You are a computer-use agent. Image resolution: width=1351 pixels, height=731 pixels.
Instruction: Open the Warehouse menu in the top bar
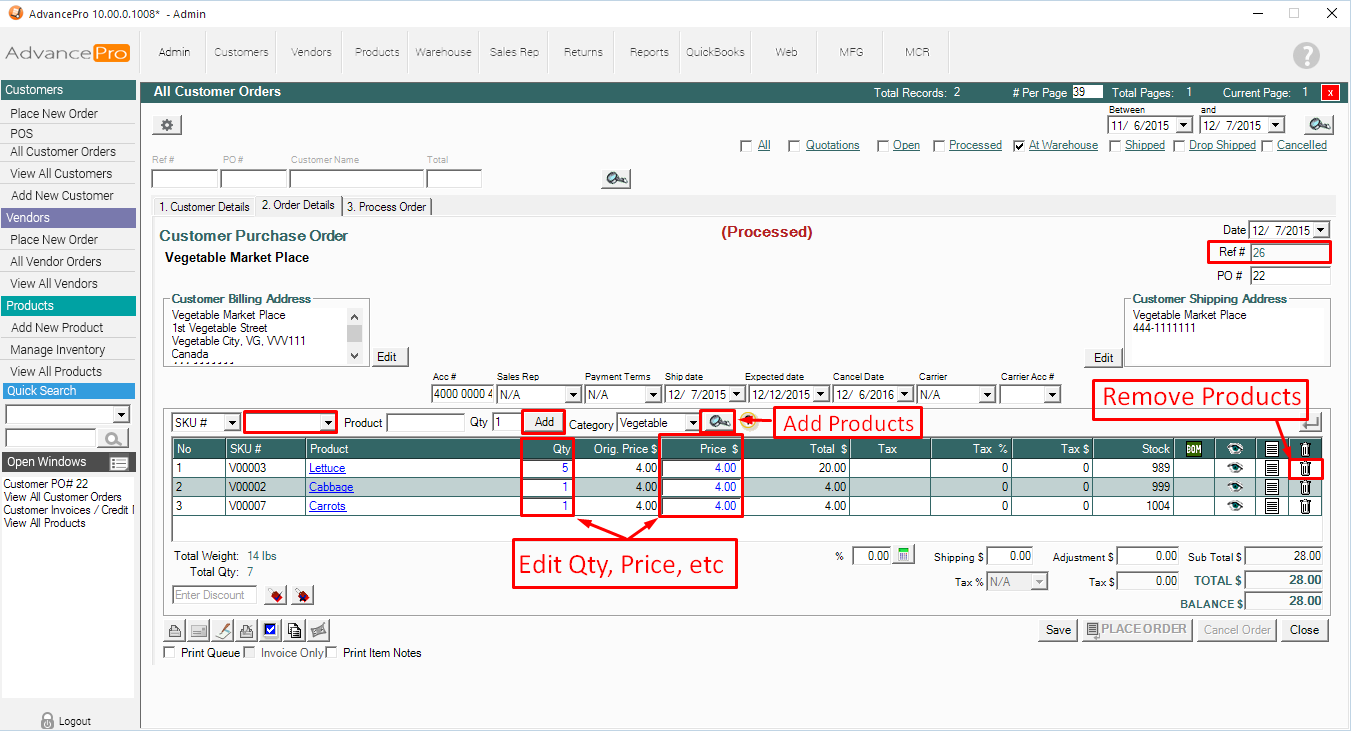[443, 52]
